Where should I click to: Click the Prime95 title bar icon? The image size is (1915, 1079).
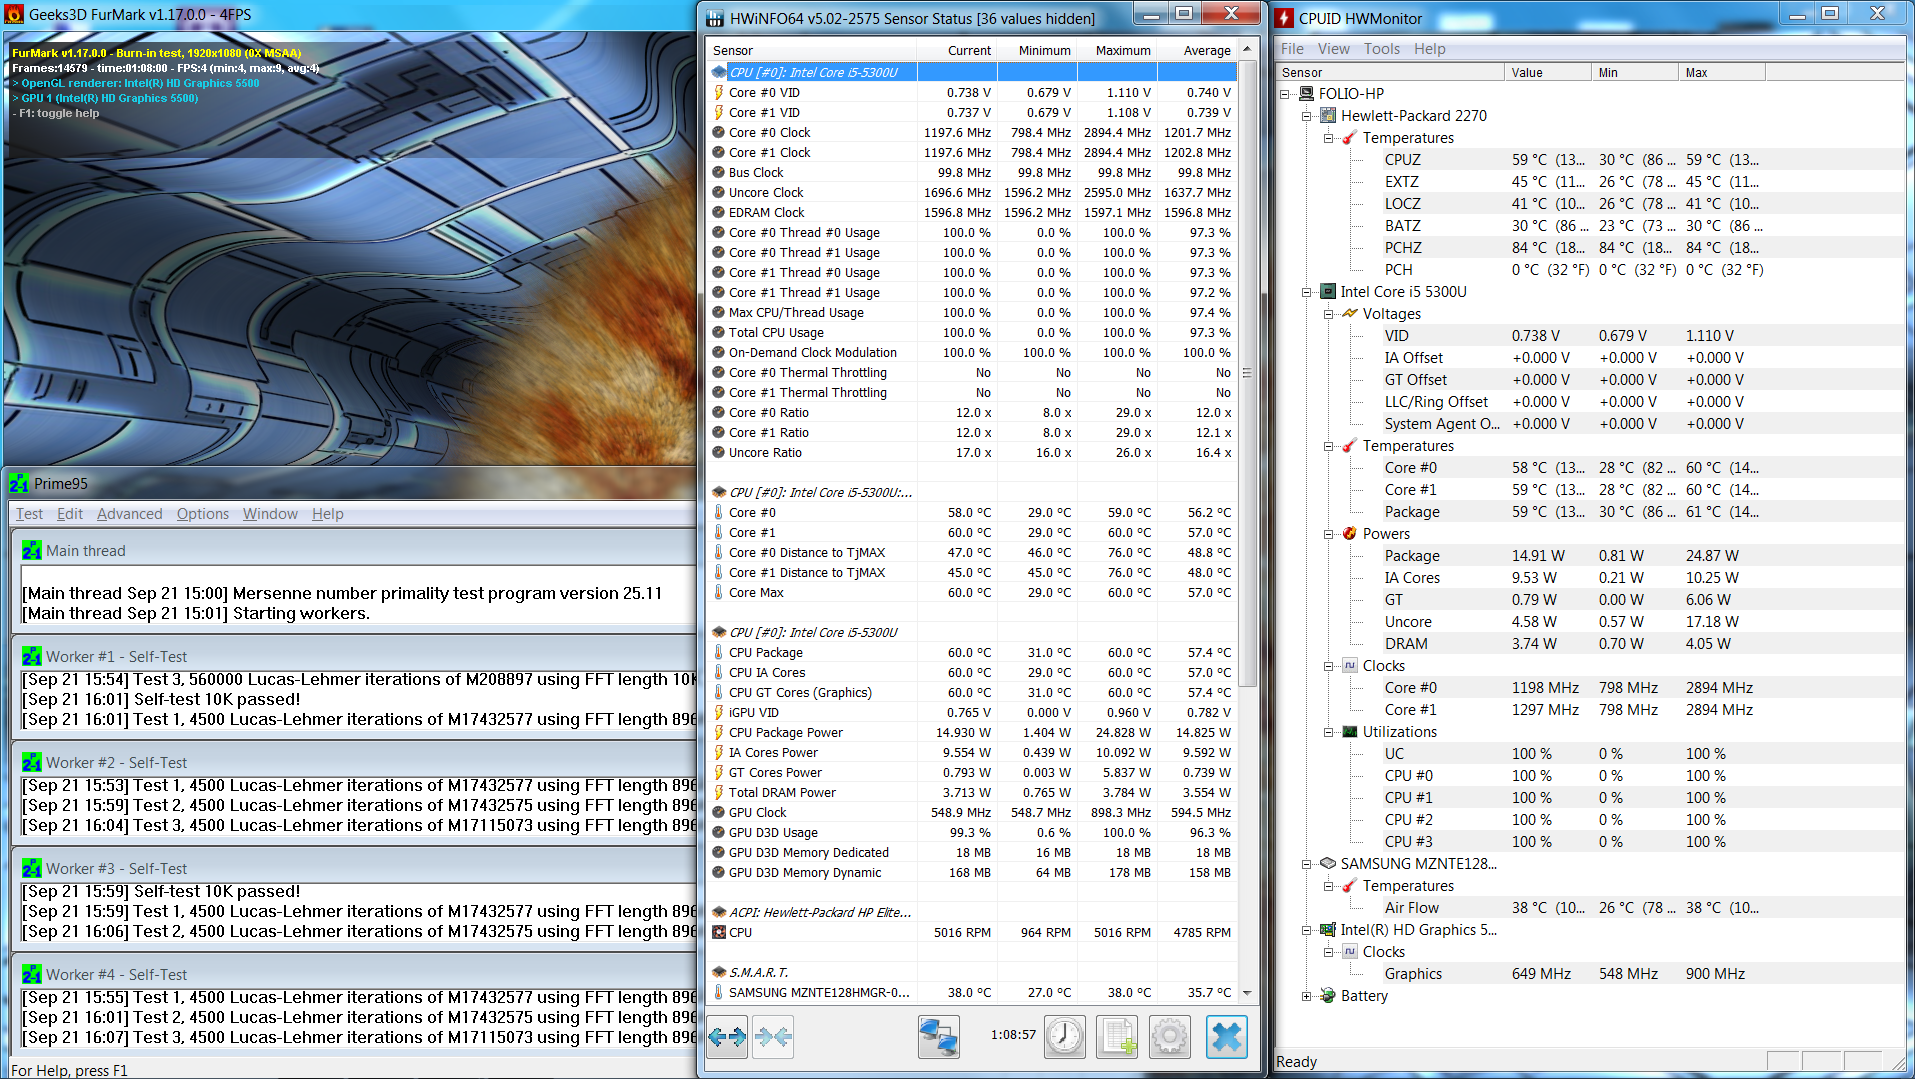pyautogui.click(x=19, y=484)
